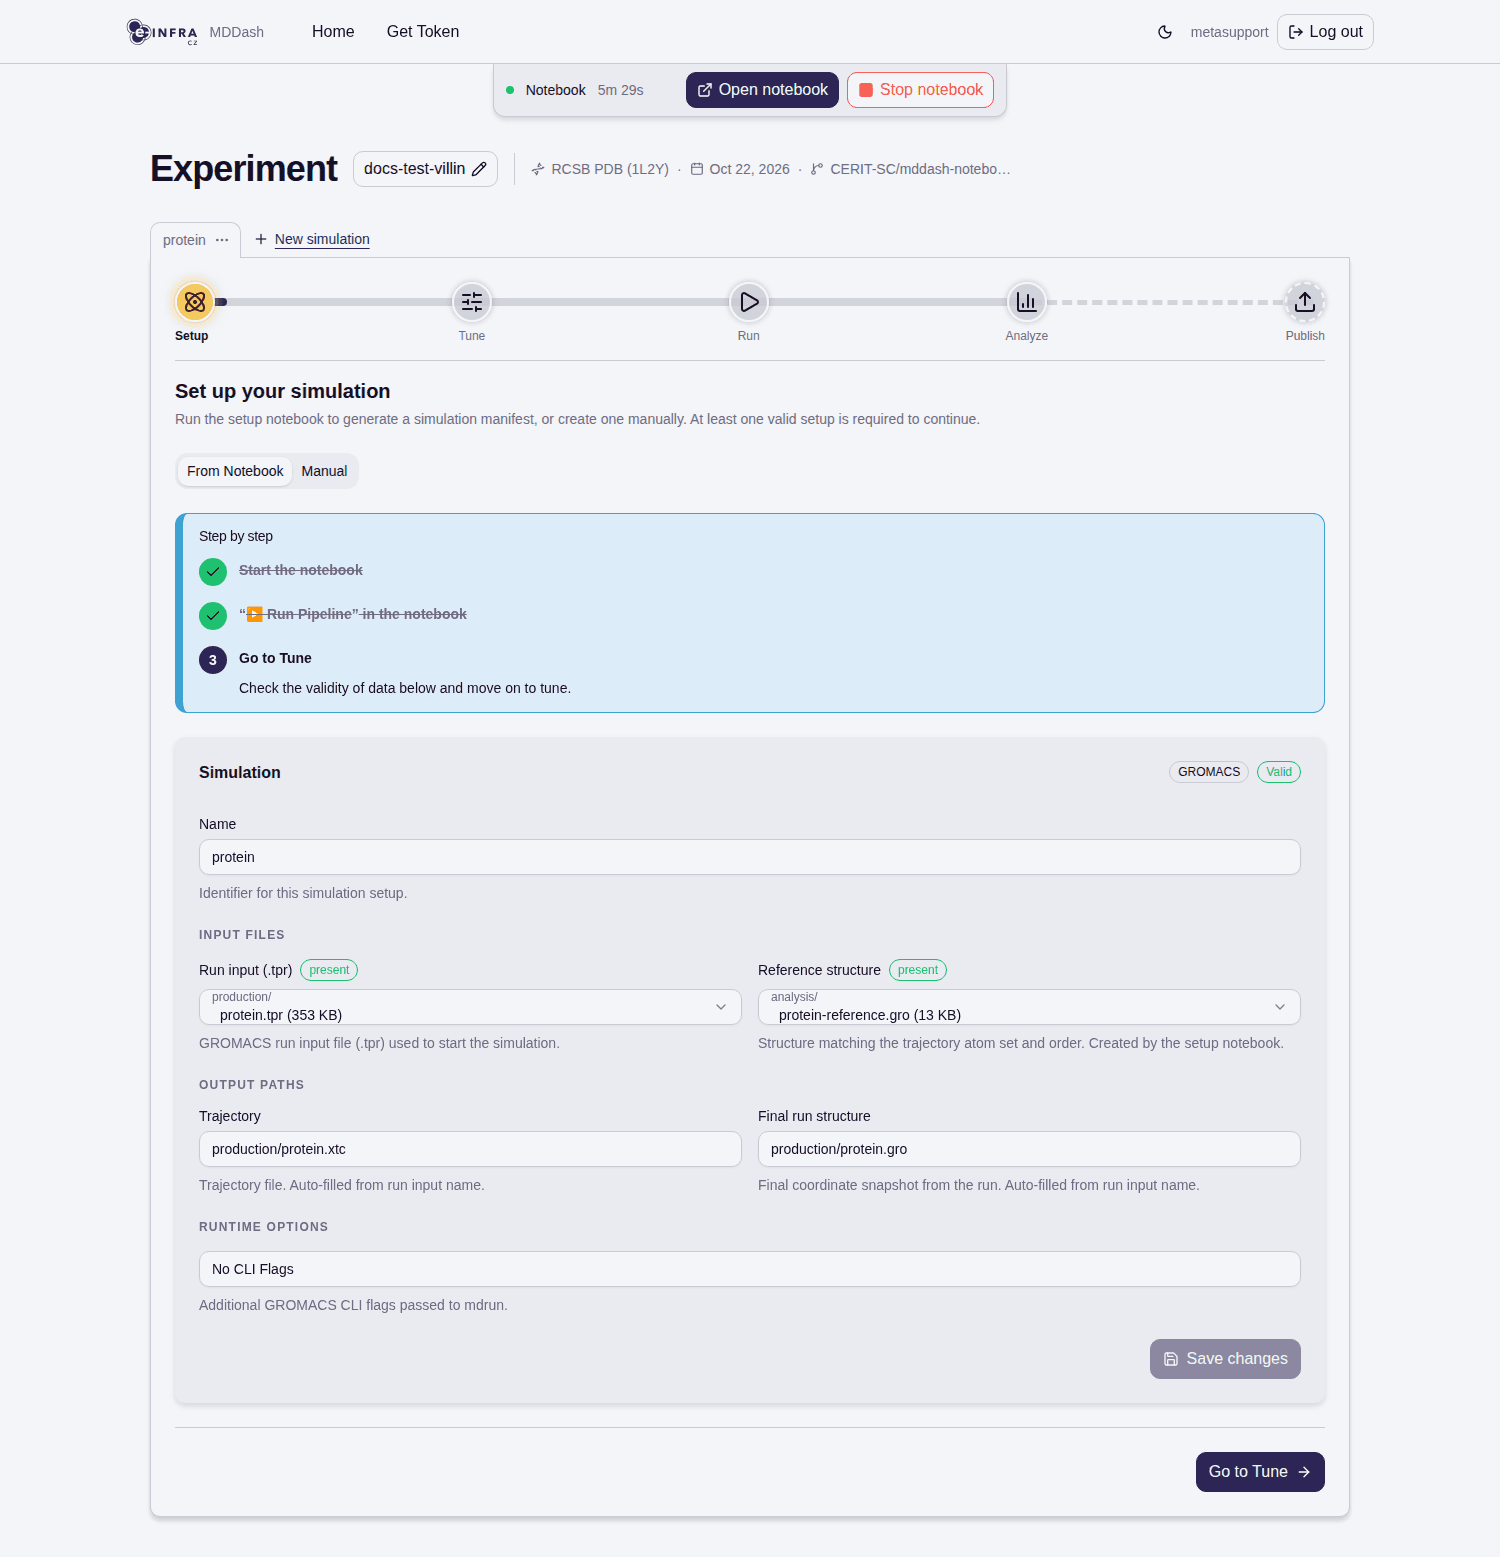The width and height of the screenshot is (1500, 1557).
Task: Select the Setup step icon
Action: coord(195,301)
